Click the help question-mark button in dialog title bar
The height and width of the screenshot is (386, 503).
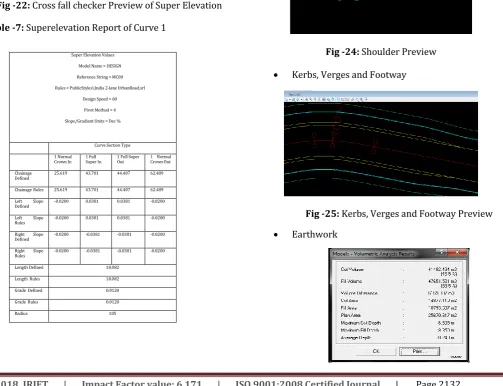coord(442,253)
